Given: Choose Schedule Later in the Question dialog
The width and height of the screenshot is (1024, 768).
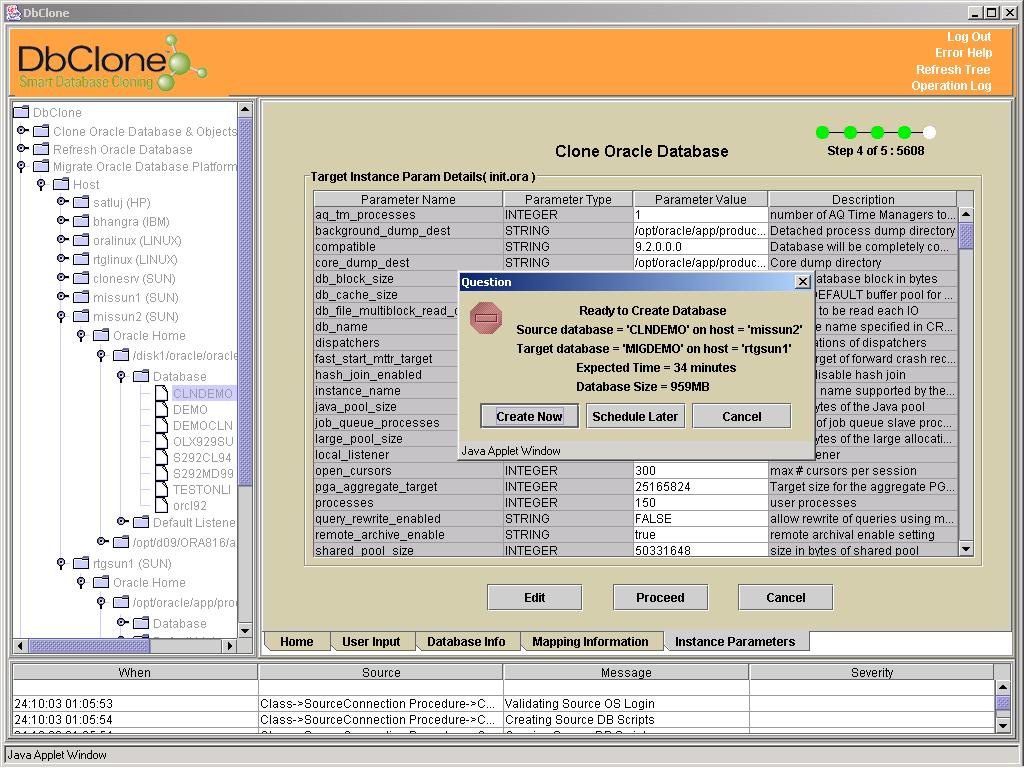Looking at the screenshot, I should coord(635,416).
